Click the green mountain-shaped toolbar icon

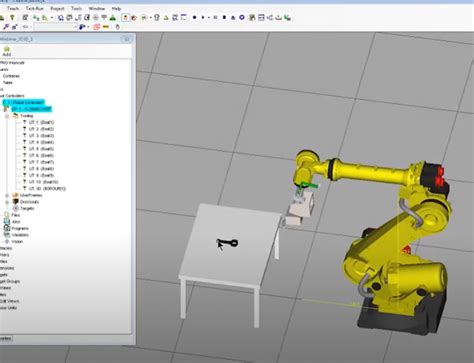pyautogui.click(x=113, y=17)
